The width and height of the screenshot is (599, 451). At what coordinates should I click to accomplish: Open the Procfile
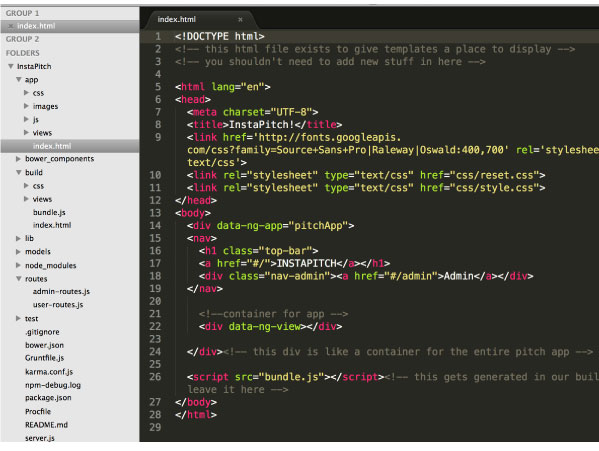38,412
